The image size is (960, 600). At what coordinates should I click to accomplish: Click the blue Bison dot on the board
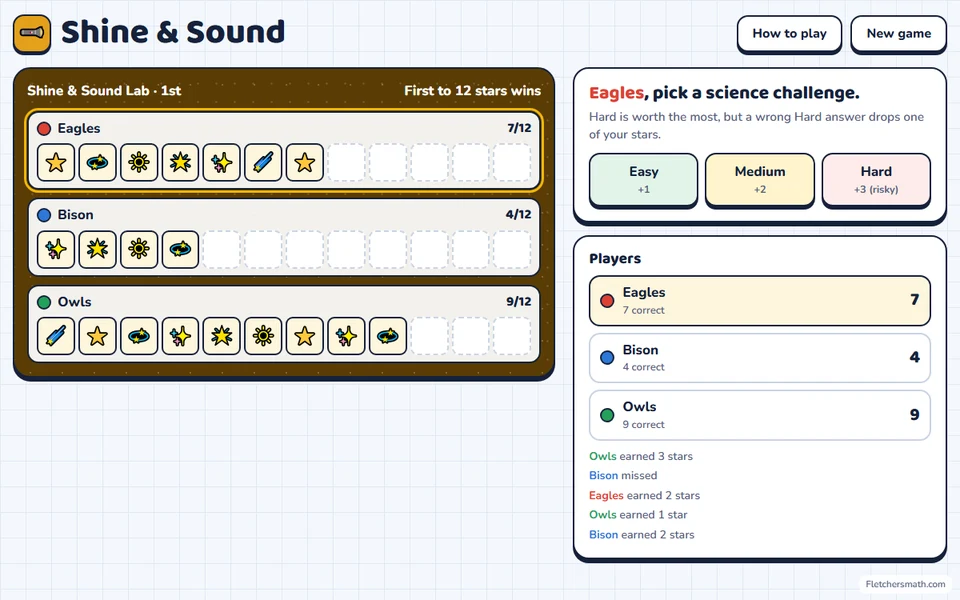coord(44,215)
